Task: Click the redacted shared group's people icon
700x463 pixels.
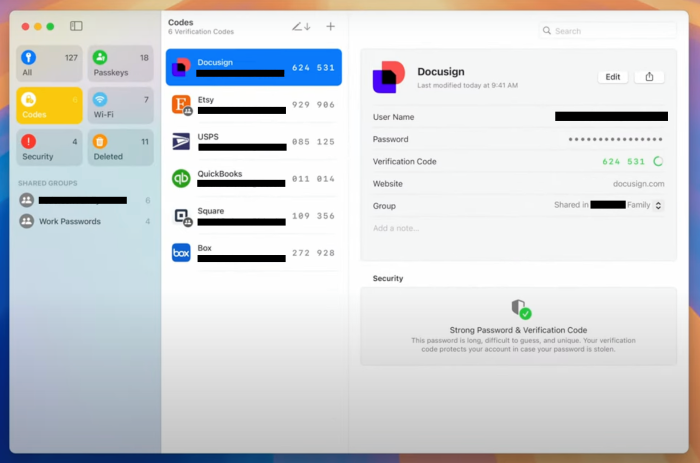Action: (x=27, y=200)
